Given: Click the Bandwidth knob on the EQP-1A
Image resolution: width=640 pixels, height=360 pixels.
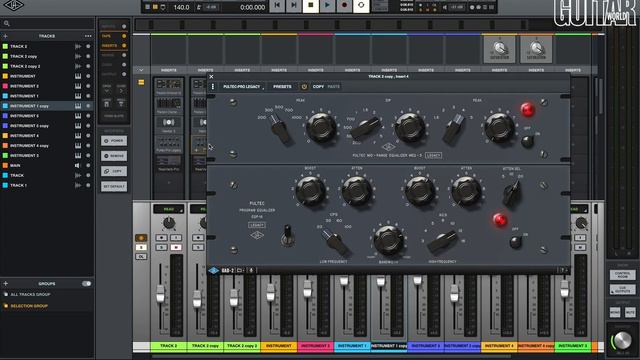Looking at the screenshot, I should 389,240.
